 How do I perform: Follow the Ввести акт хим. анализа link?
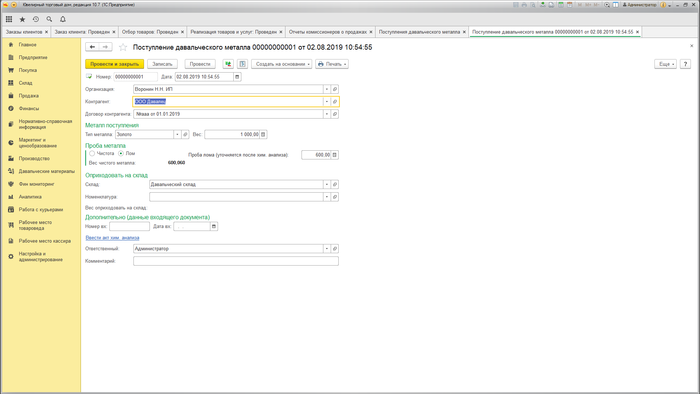tap(112, 237)
